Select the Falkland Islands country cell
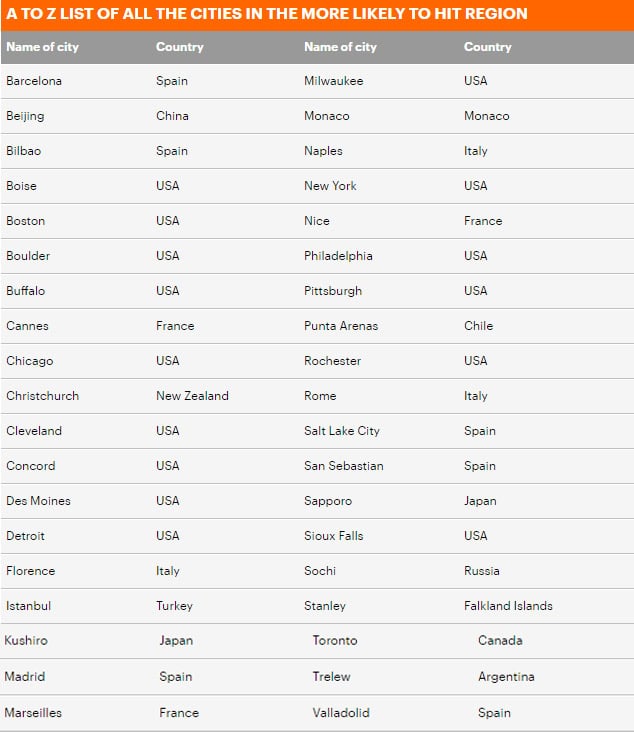Image resolution: width=634 pixels, height=732 pixels. click(508, 606)
